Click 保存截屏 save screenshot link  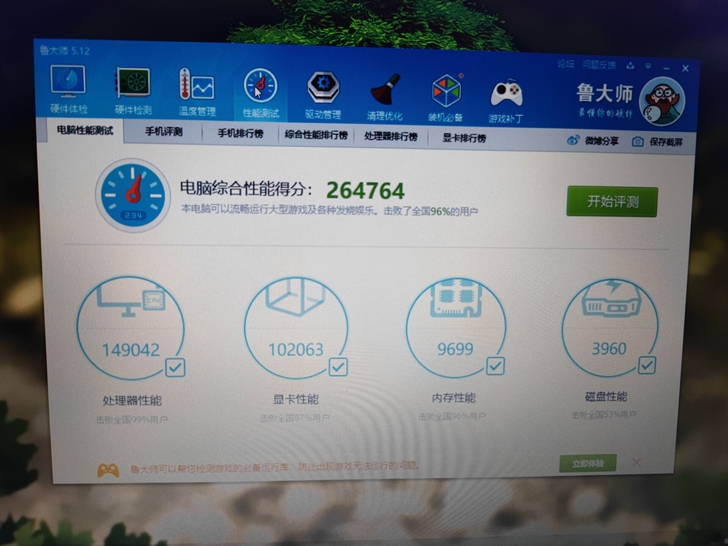(x=666, y=142)
